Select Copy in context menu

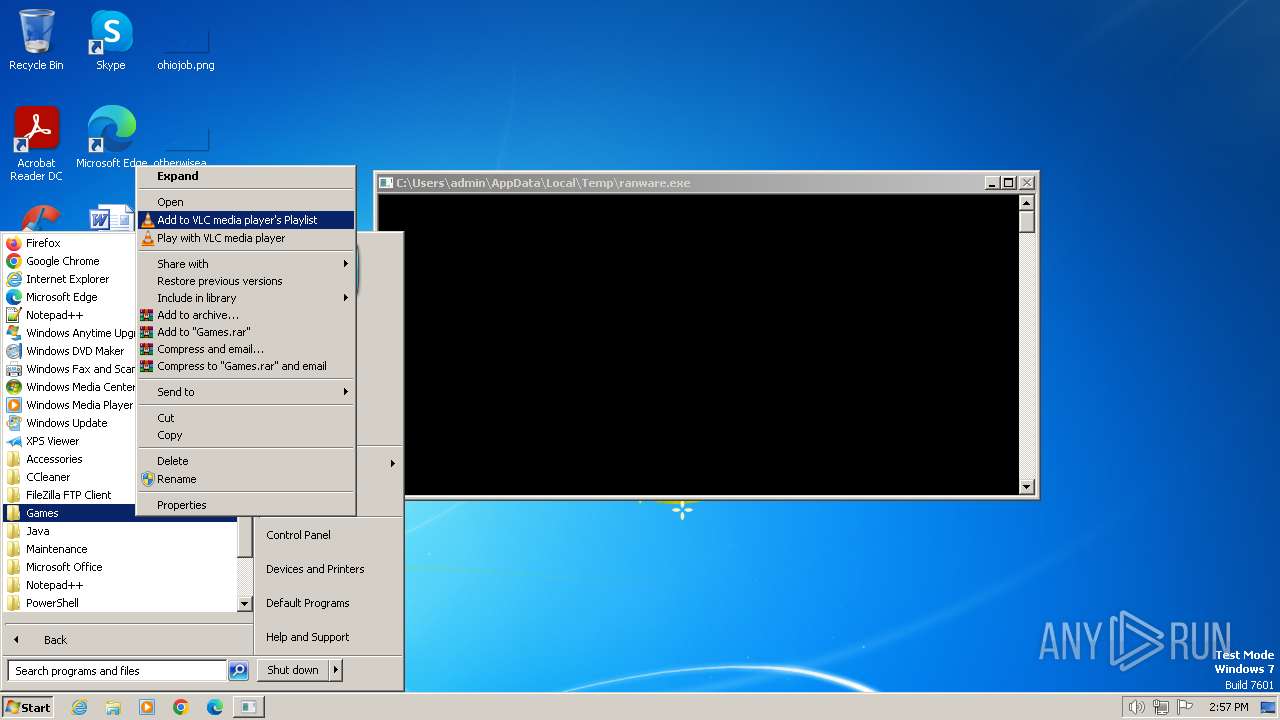tap(246, 435)
